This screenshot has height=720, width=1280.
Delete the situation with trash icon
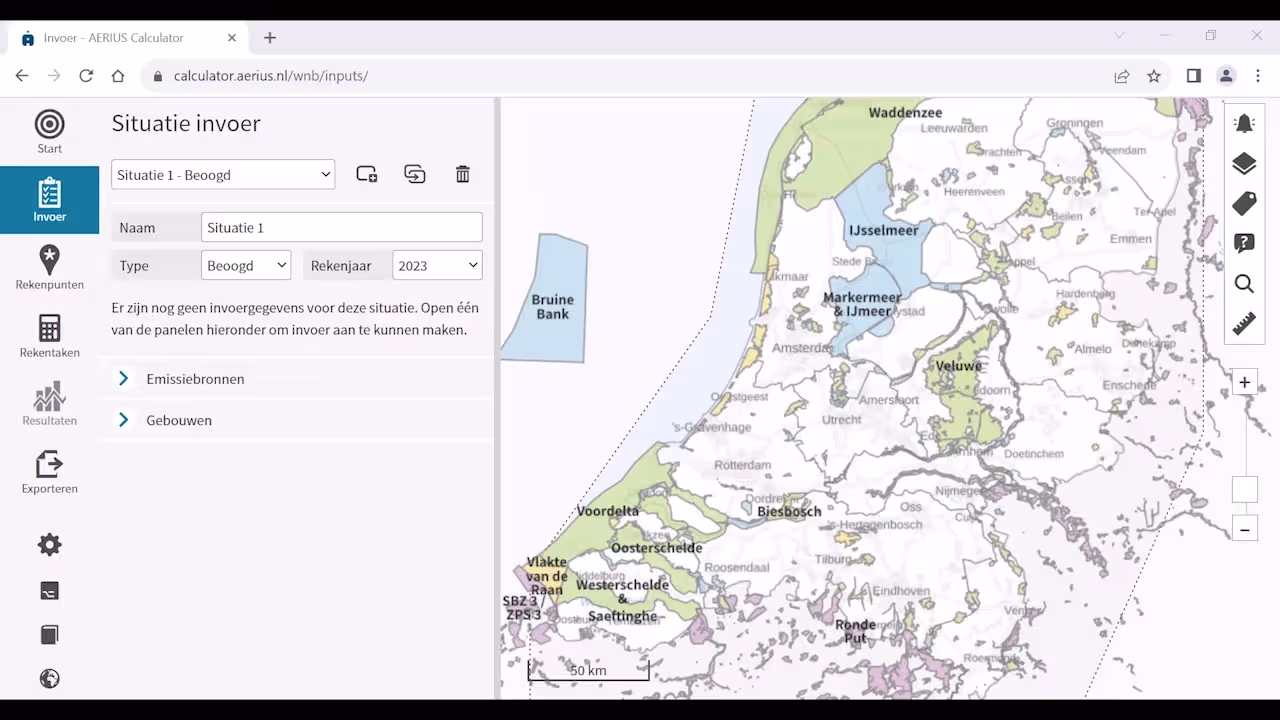pos(462,174)
